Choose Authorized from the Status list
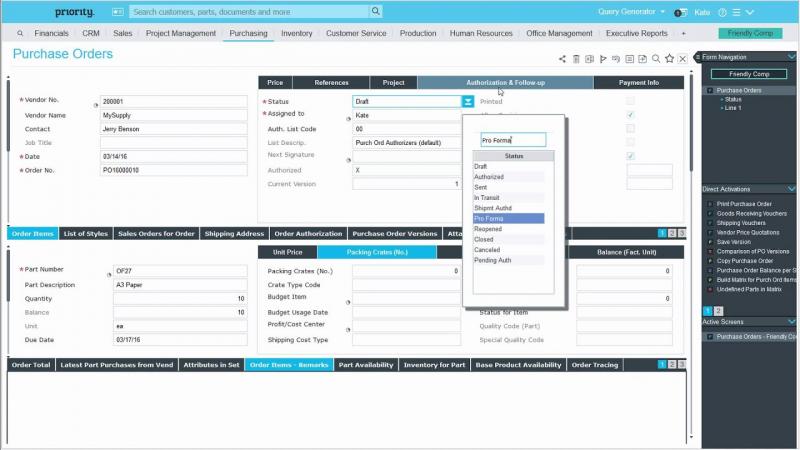 click(509, 177)
